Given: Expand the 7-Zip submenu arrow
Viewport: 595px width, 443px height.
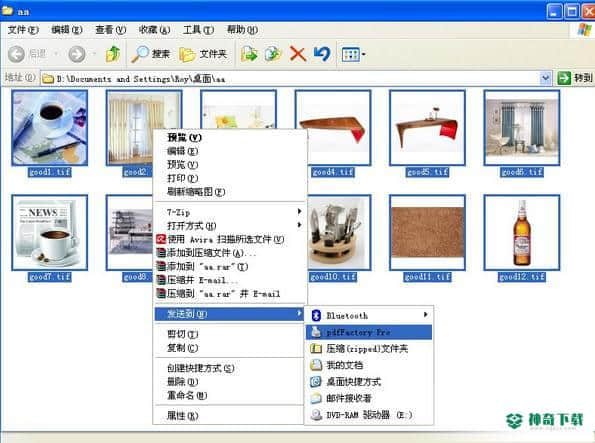Looking at the screenshot, I should coord(299,211).
